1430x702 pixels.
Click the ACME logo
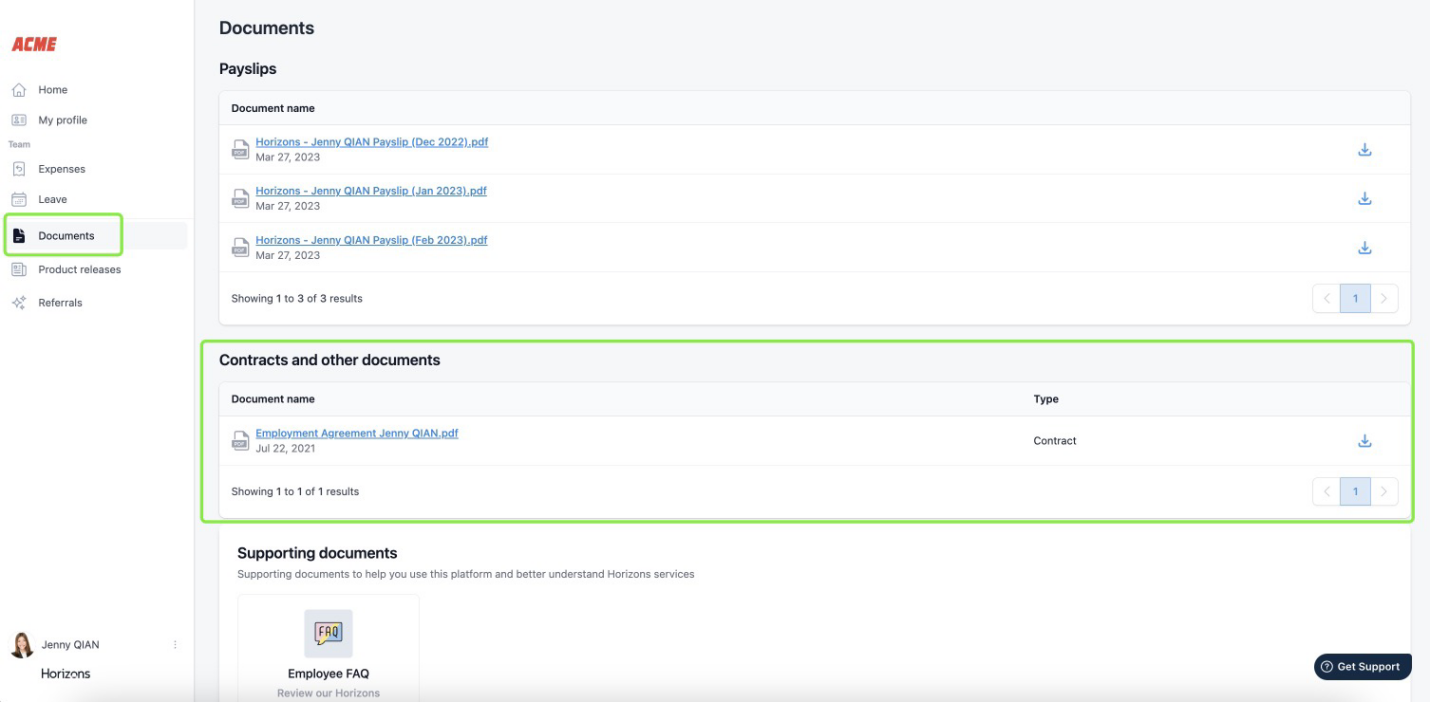pyautogui.click(x=34, y=44)
